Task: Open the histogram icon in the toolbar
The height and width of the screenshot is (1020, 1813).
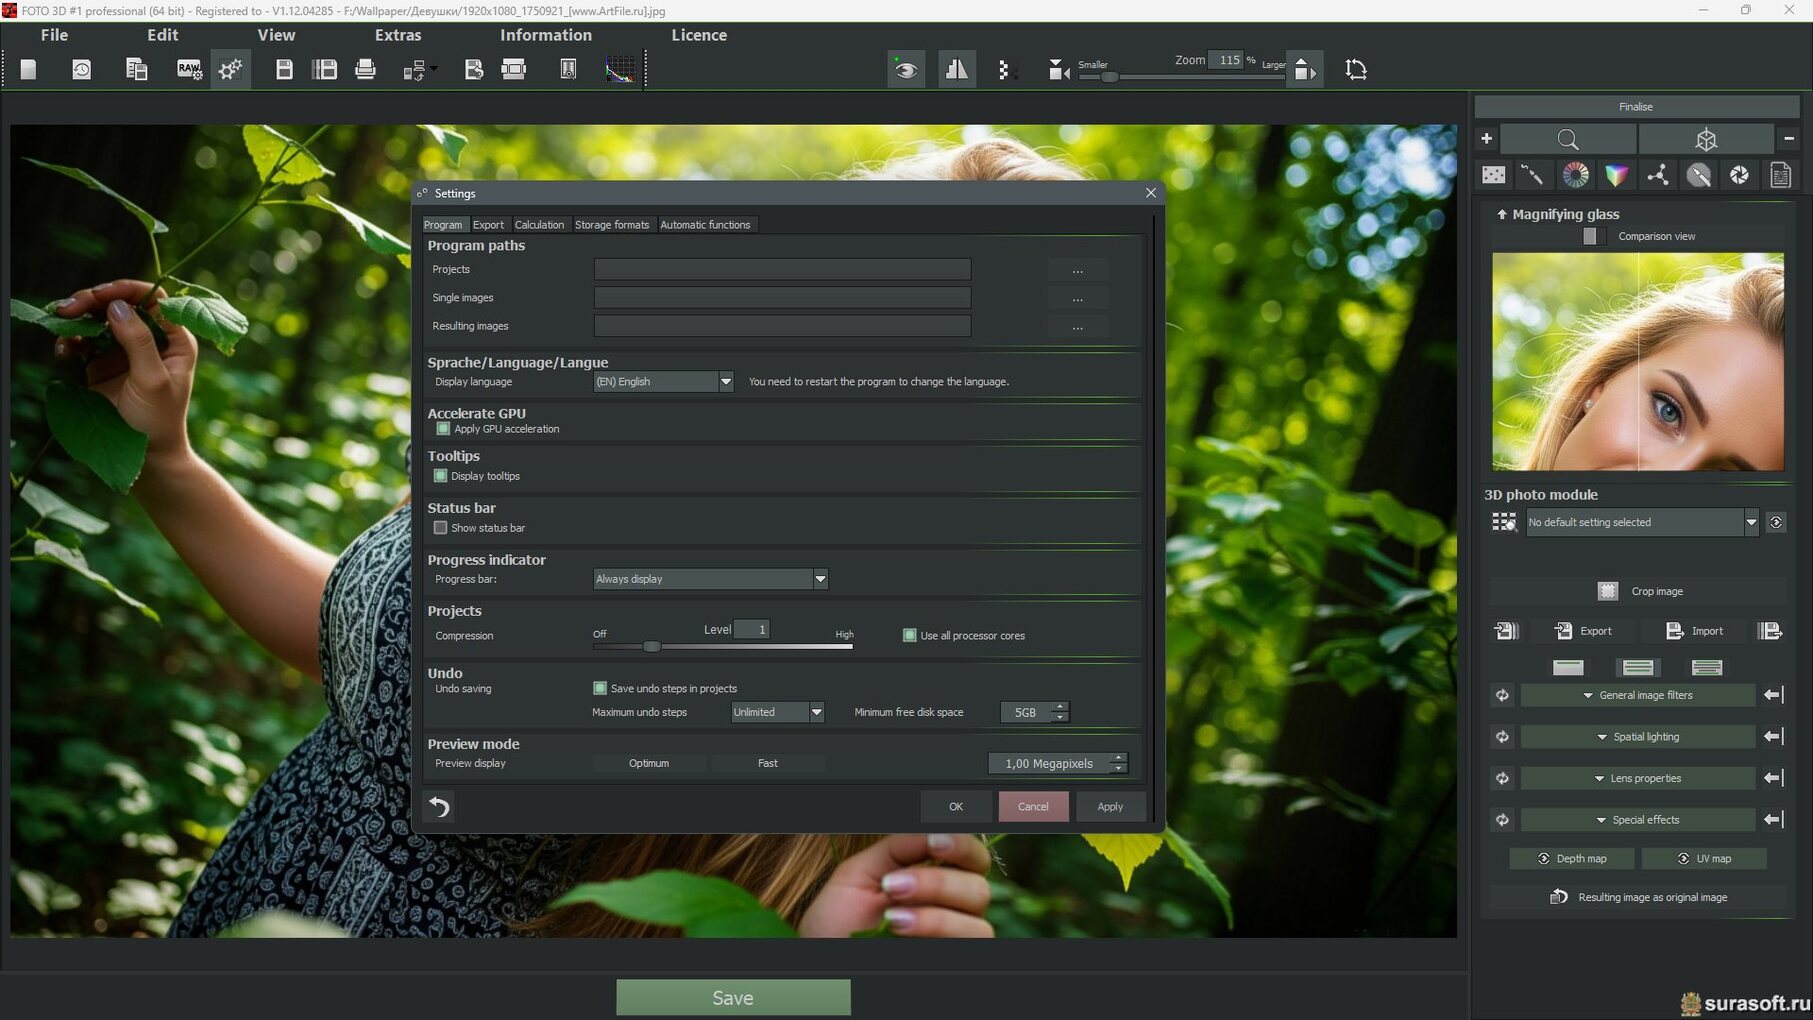Action: click(x=620, y=69)
